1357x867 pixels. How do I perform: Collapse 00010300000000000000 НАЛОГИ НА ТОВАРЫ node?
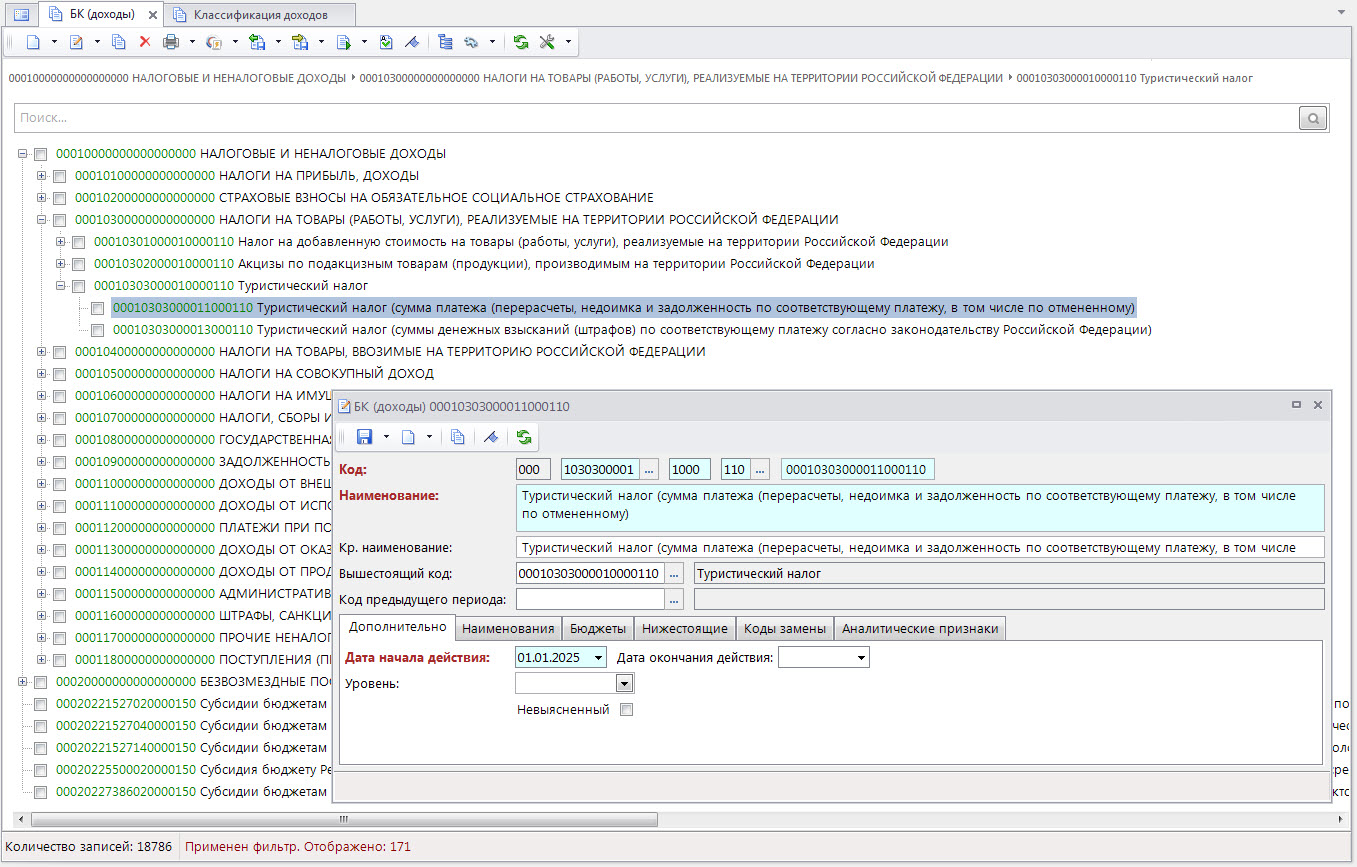[x=41, y=220]
